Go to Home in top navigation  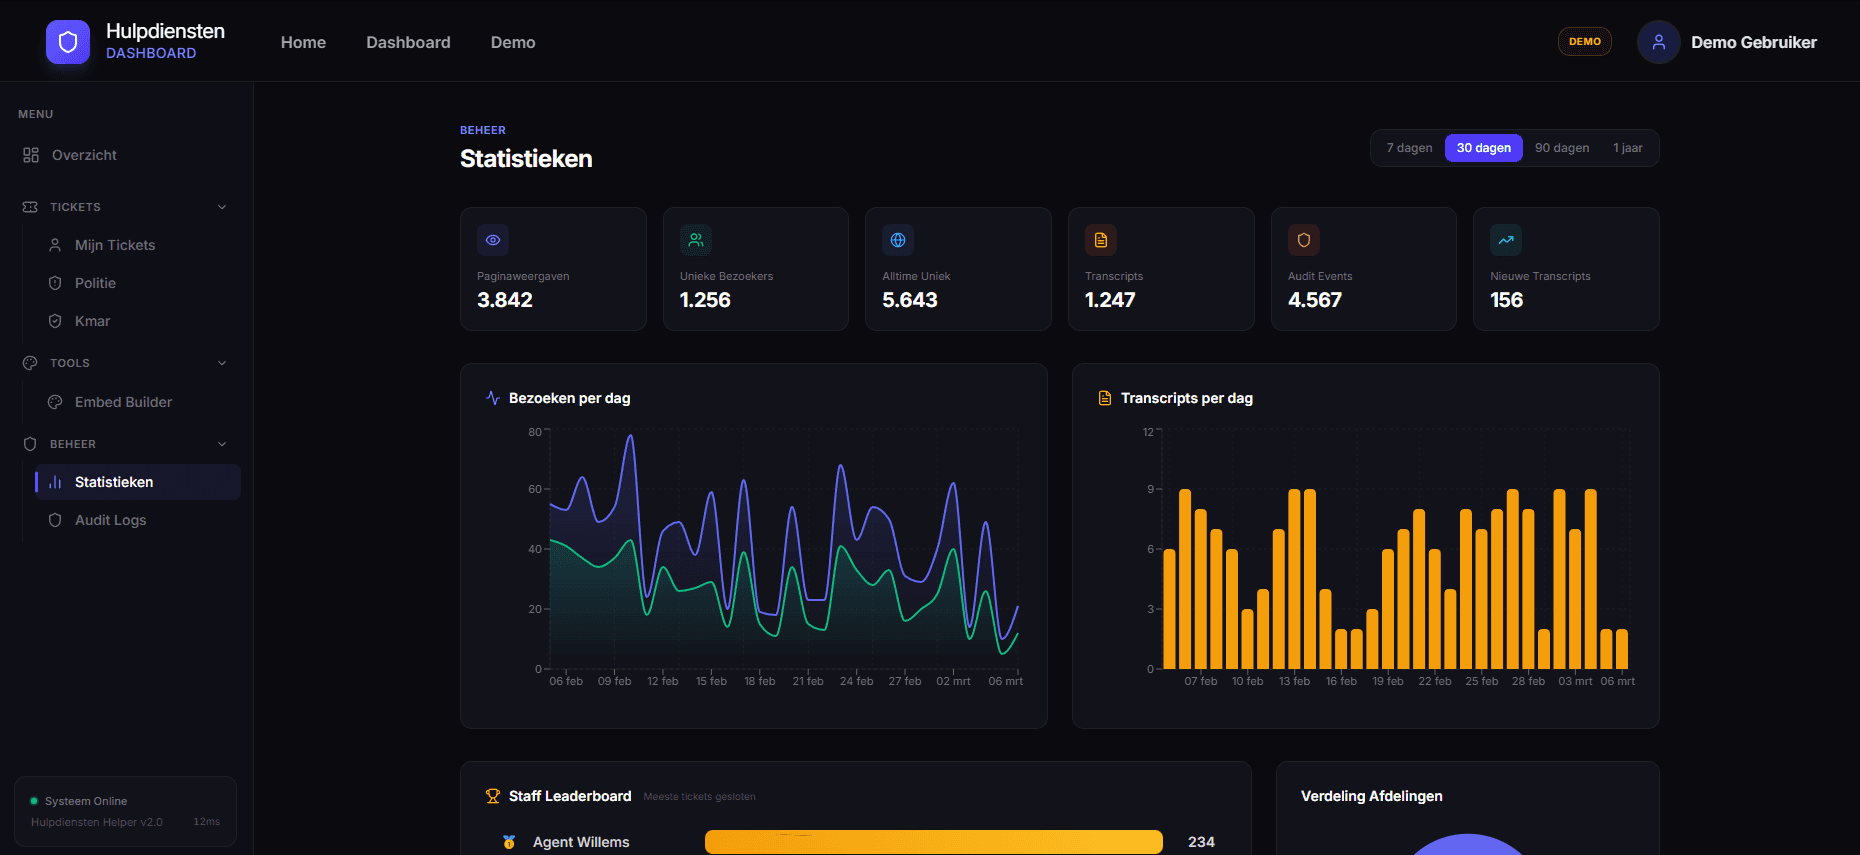(x=303, y=42)
